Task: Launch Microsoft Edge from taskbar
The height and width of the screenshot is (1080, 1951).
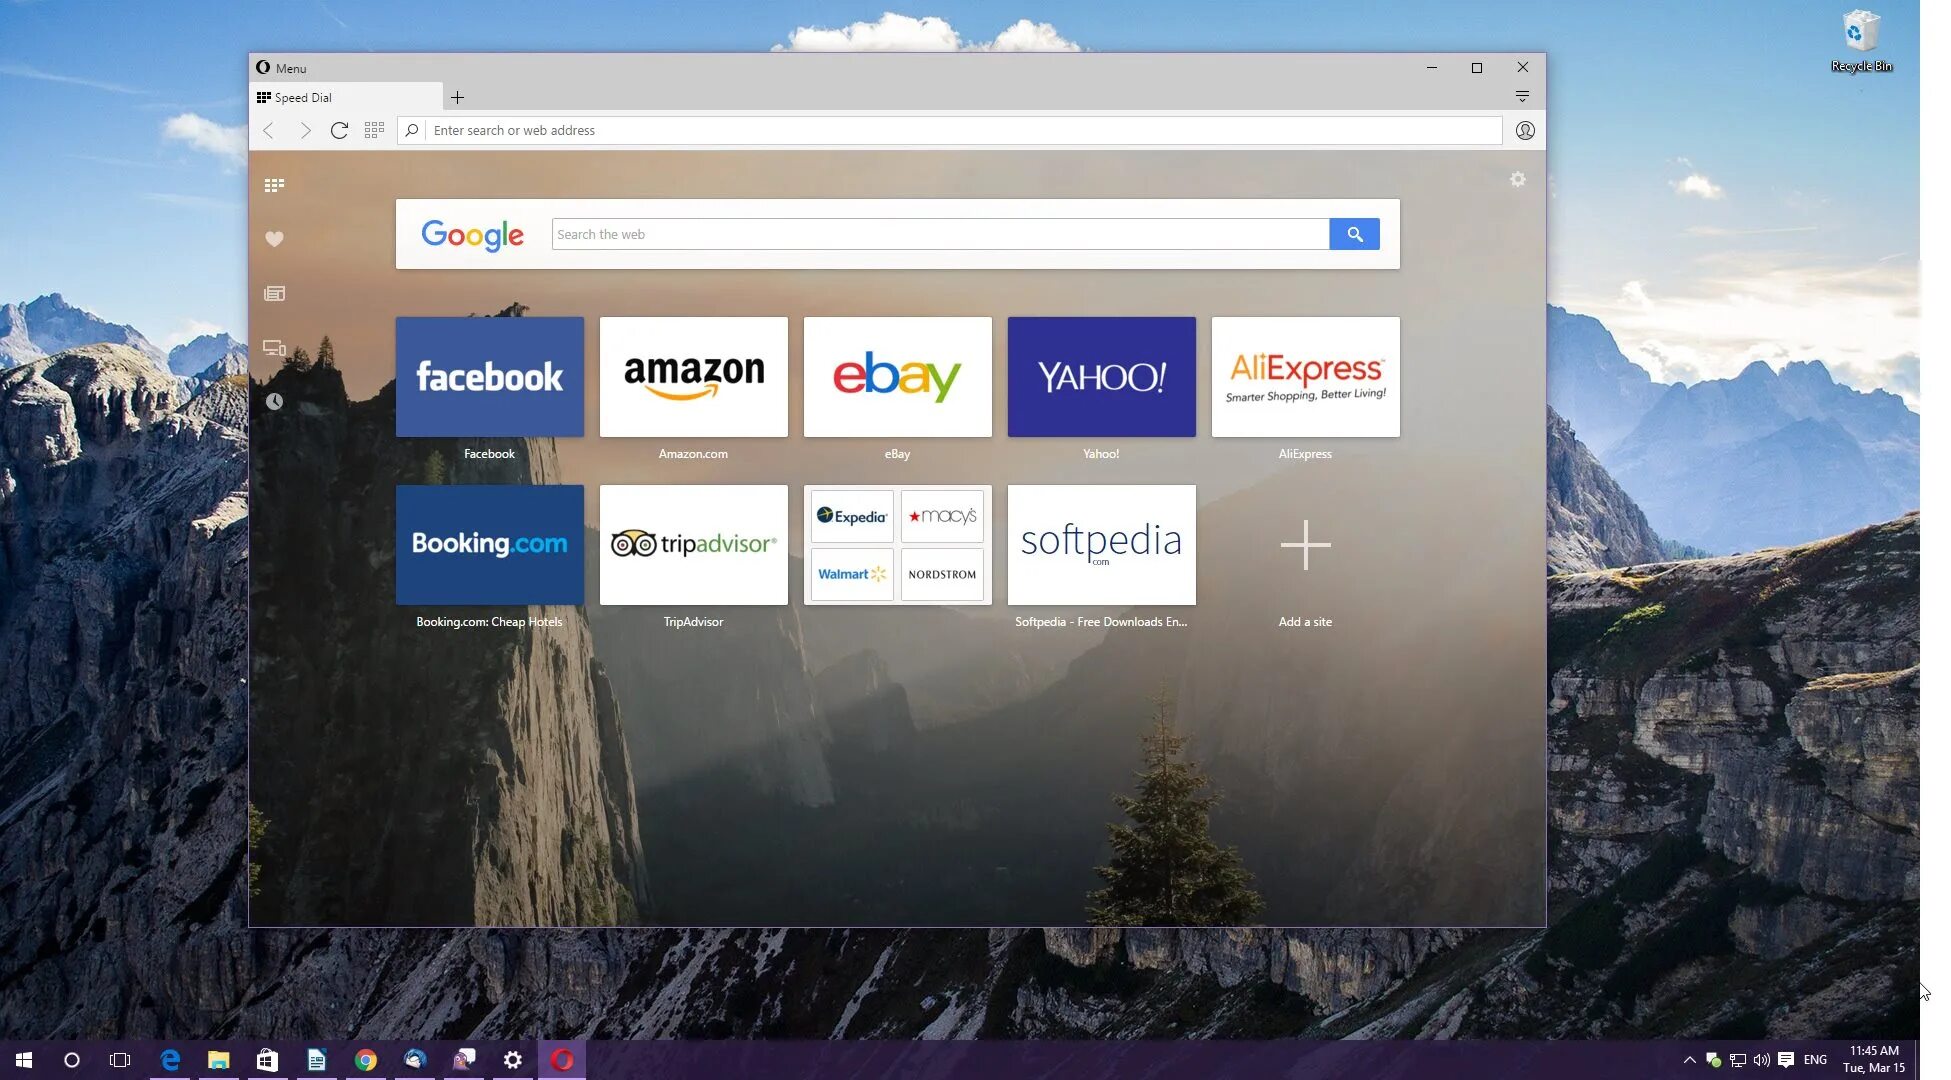Action: (170, 1060)
